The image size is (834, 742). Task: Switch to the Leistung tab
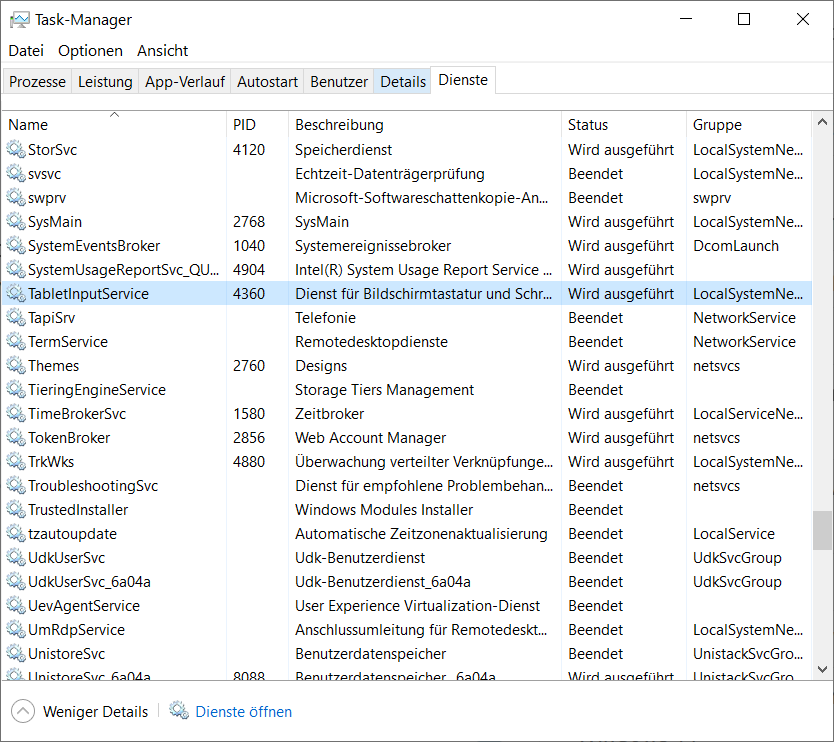click(105, 82)
